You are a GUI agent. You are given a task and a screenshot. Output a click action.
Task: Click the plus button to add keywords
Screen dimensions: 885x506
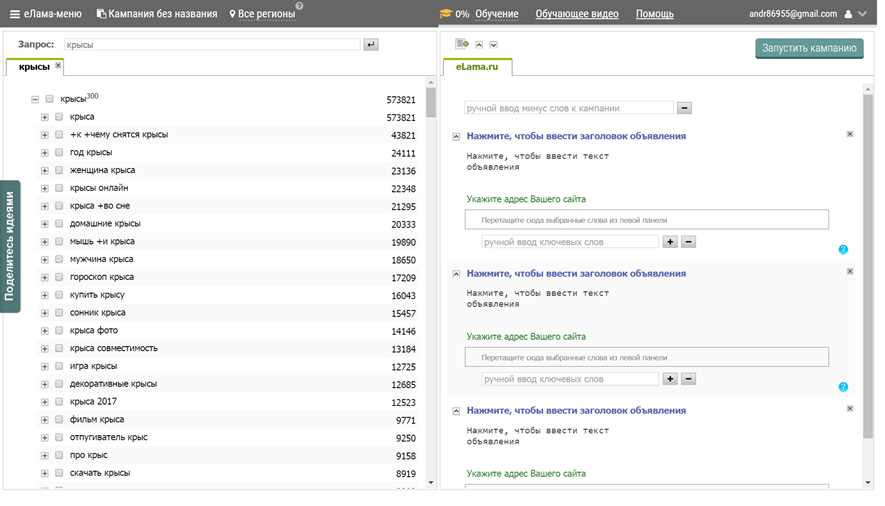tap(670, 242)
